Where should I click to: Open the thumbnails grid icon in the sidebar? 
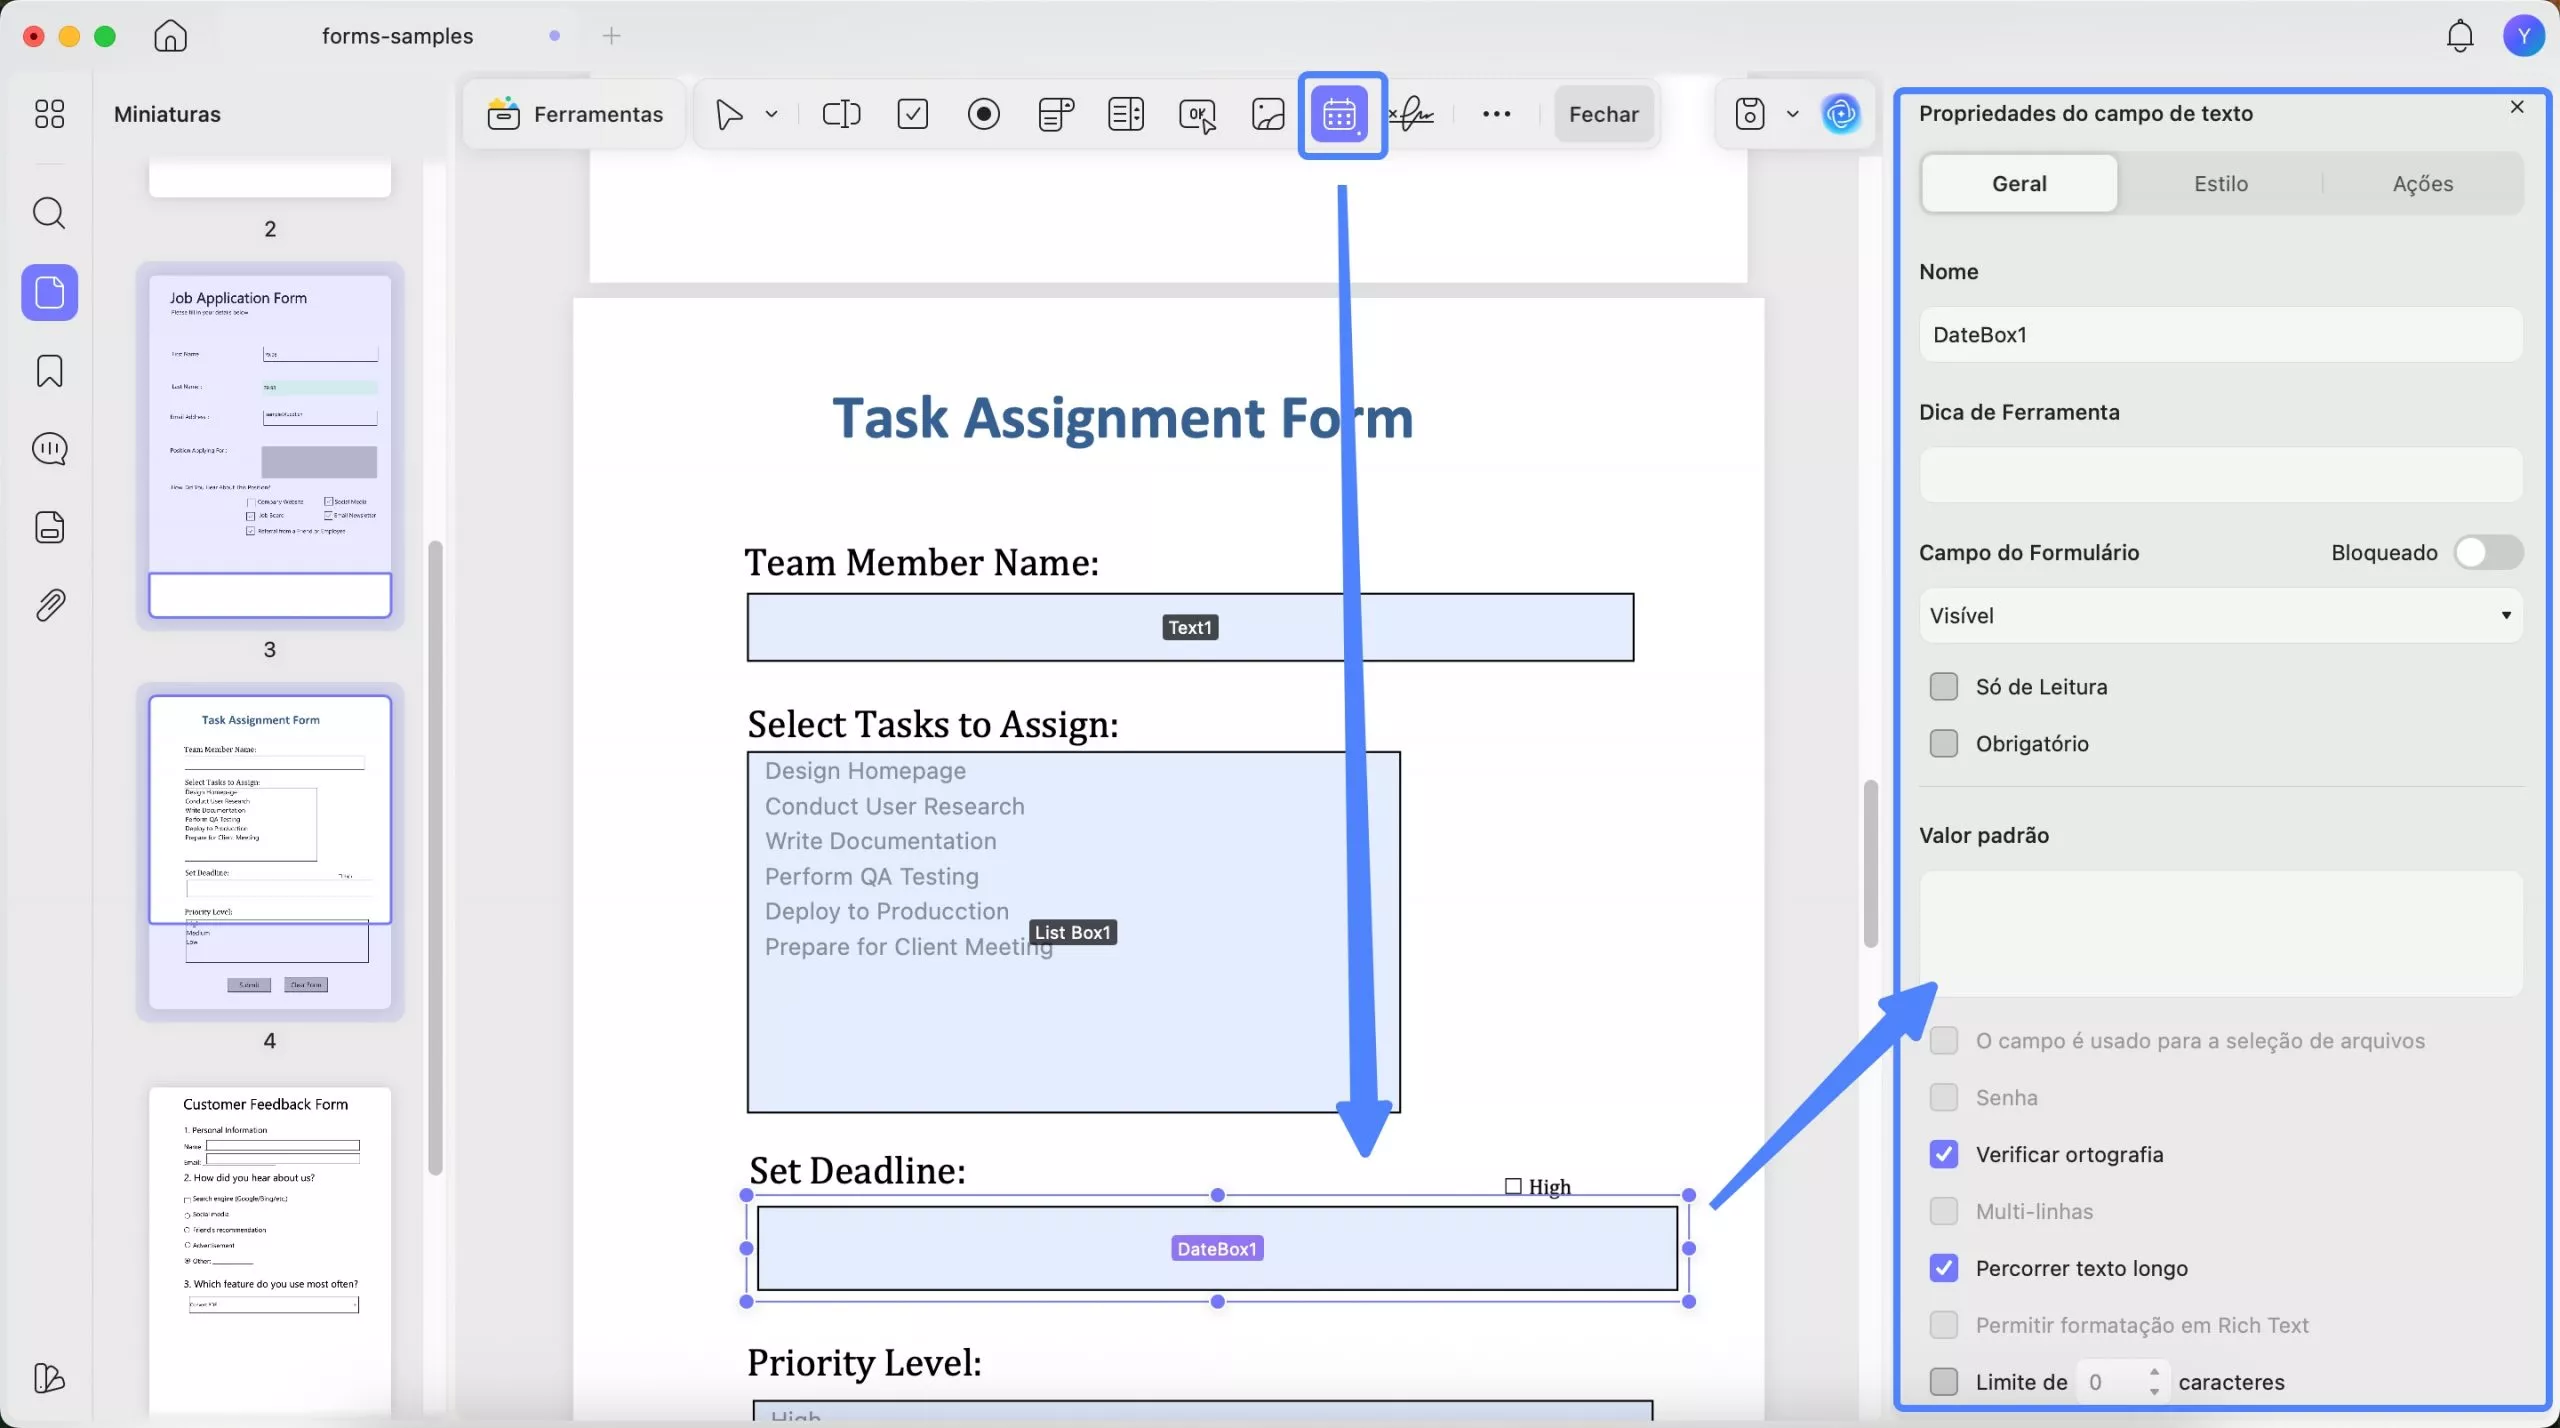point(49,114)
